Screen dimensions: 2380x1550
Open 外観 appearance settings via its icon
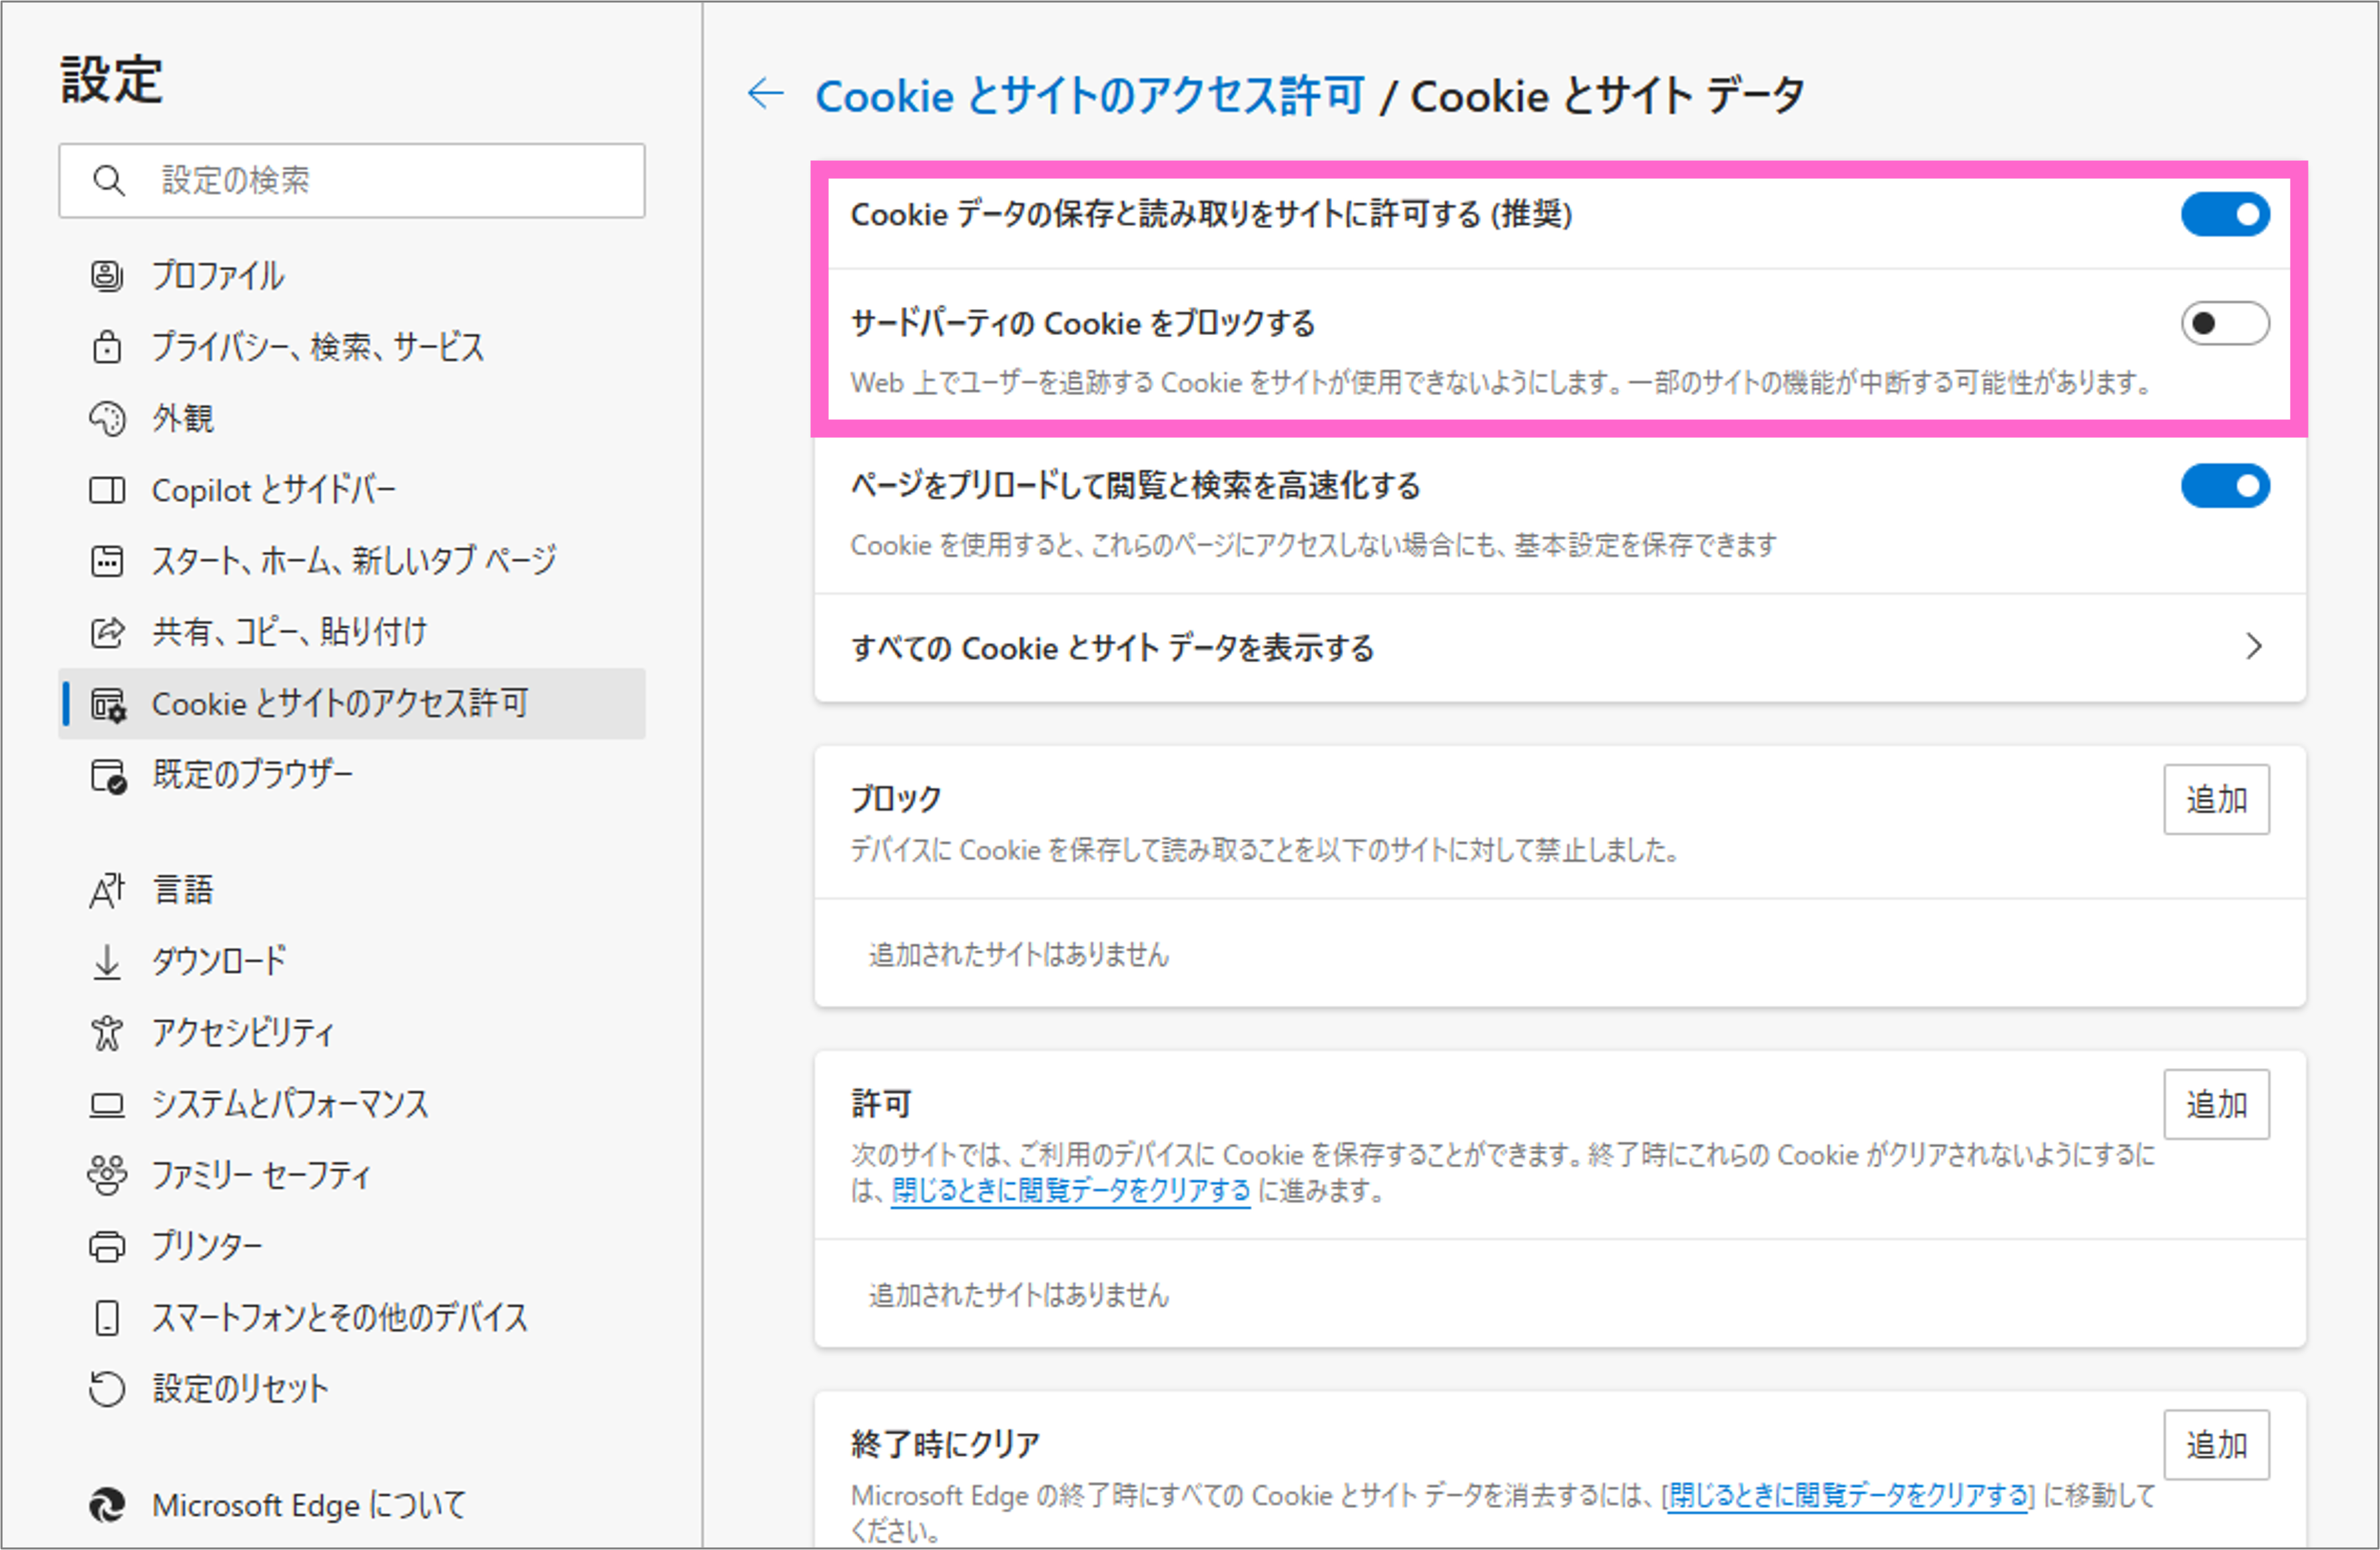(108, 419)
